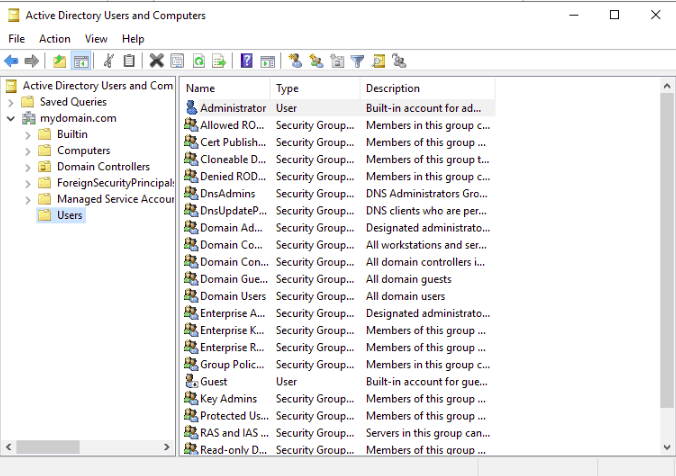Go up one level with folder icon
Image resolution: width=676 pixels, height=476 pixels.
(59, 61)
